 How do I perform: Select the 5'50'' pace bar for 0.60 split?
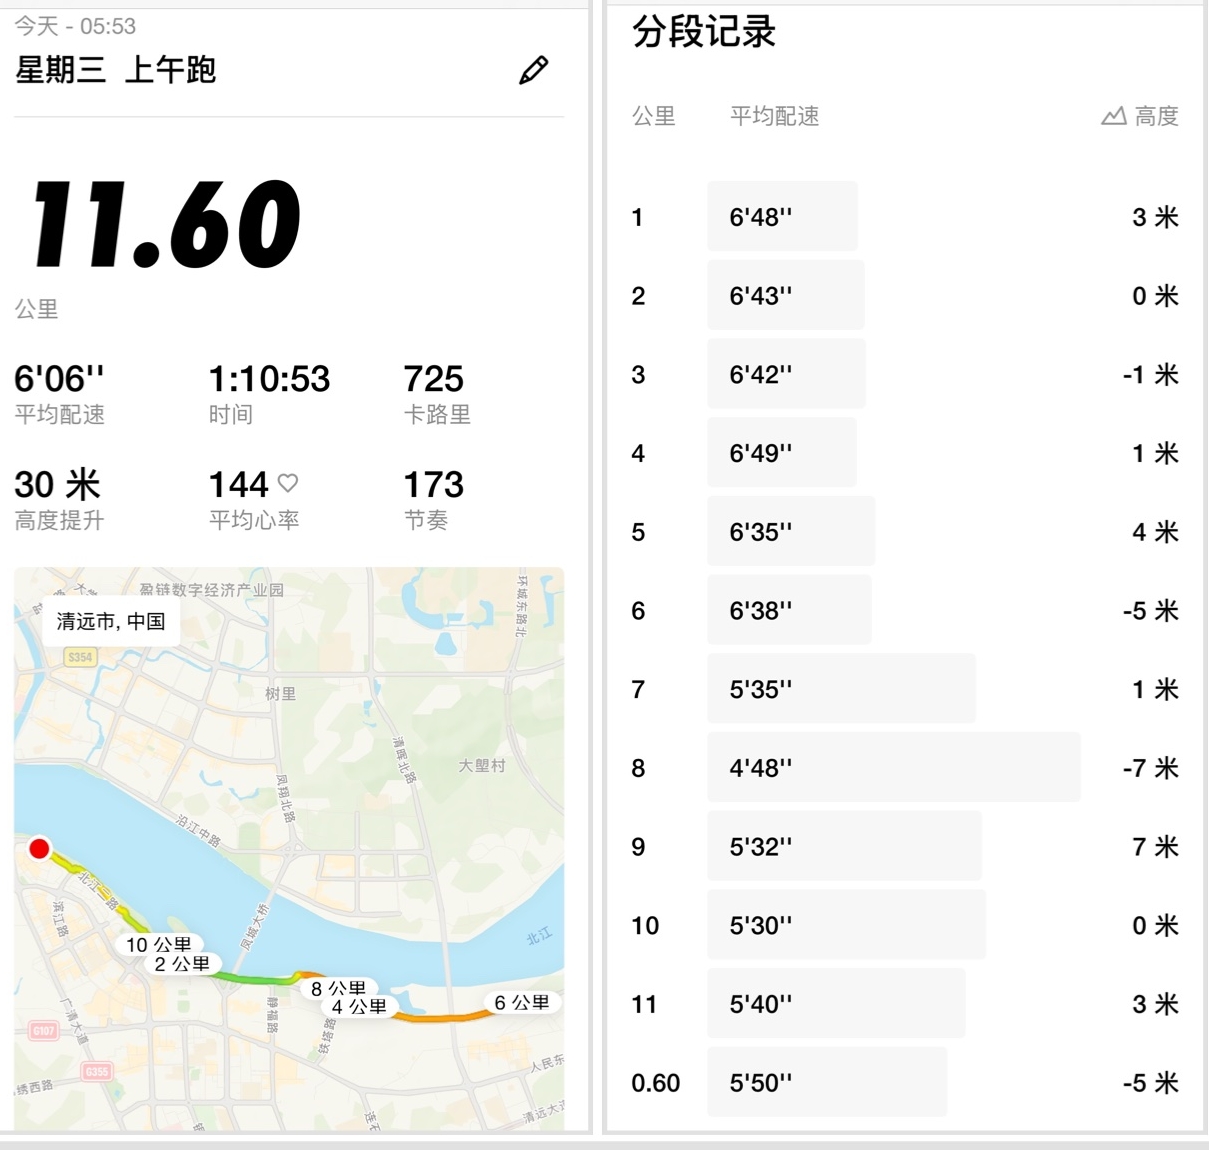pos(826,1082)
